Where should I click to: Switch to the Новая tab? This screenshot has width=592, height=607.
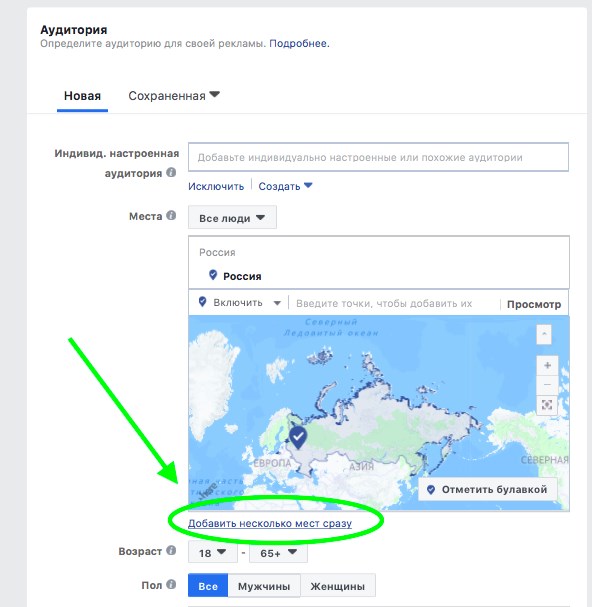tap(82, 96)
